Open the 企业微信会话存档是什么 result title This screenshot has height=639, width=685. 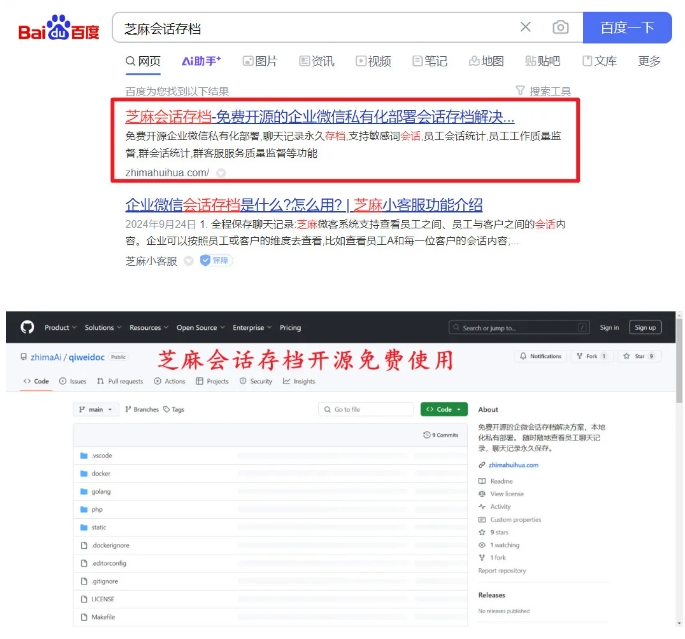pos(304,204)
